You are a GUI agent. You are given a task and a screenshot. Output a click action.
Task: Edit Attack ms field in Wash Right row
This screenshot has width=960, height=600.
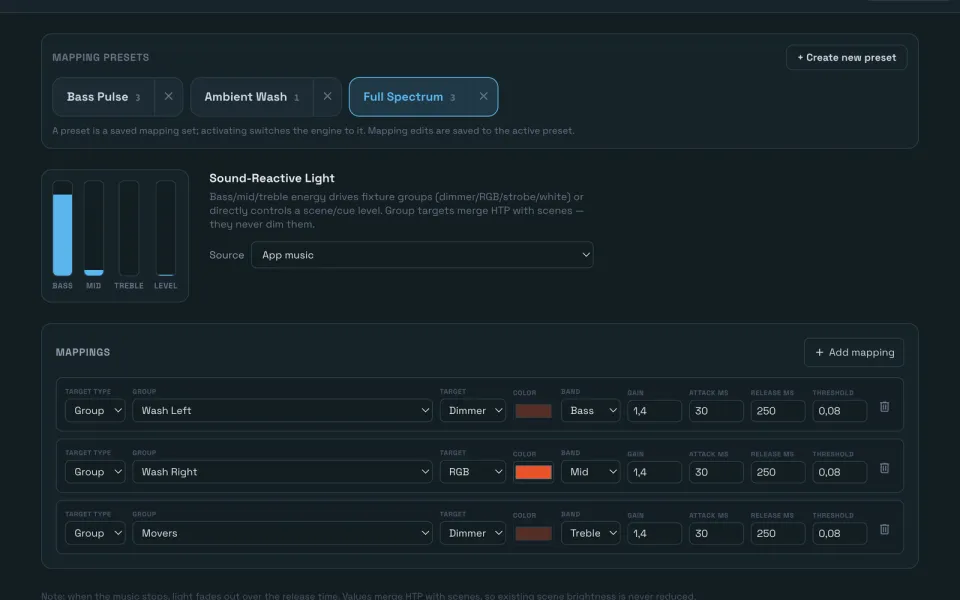(716, 472)
